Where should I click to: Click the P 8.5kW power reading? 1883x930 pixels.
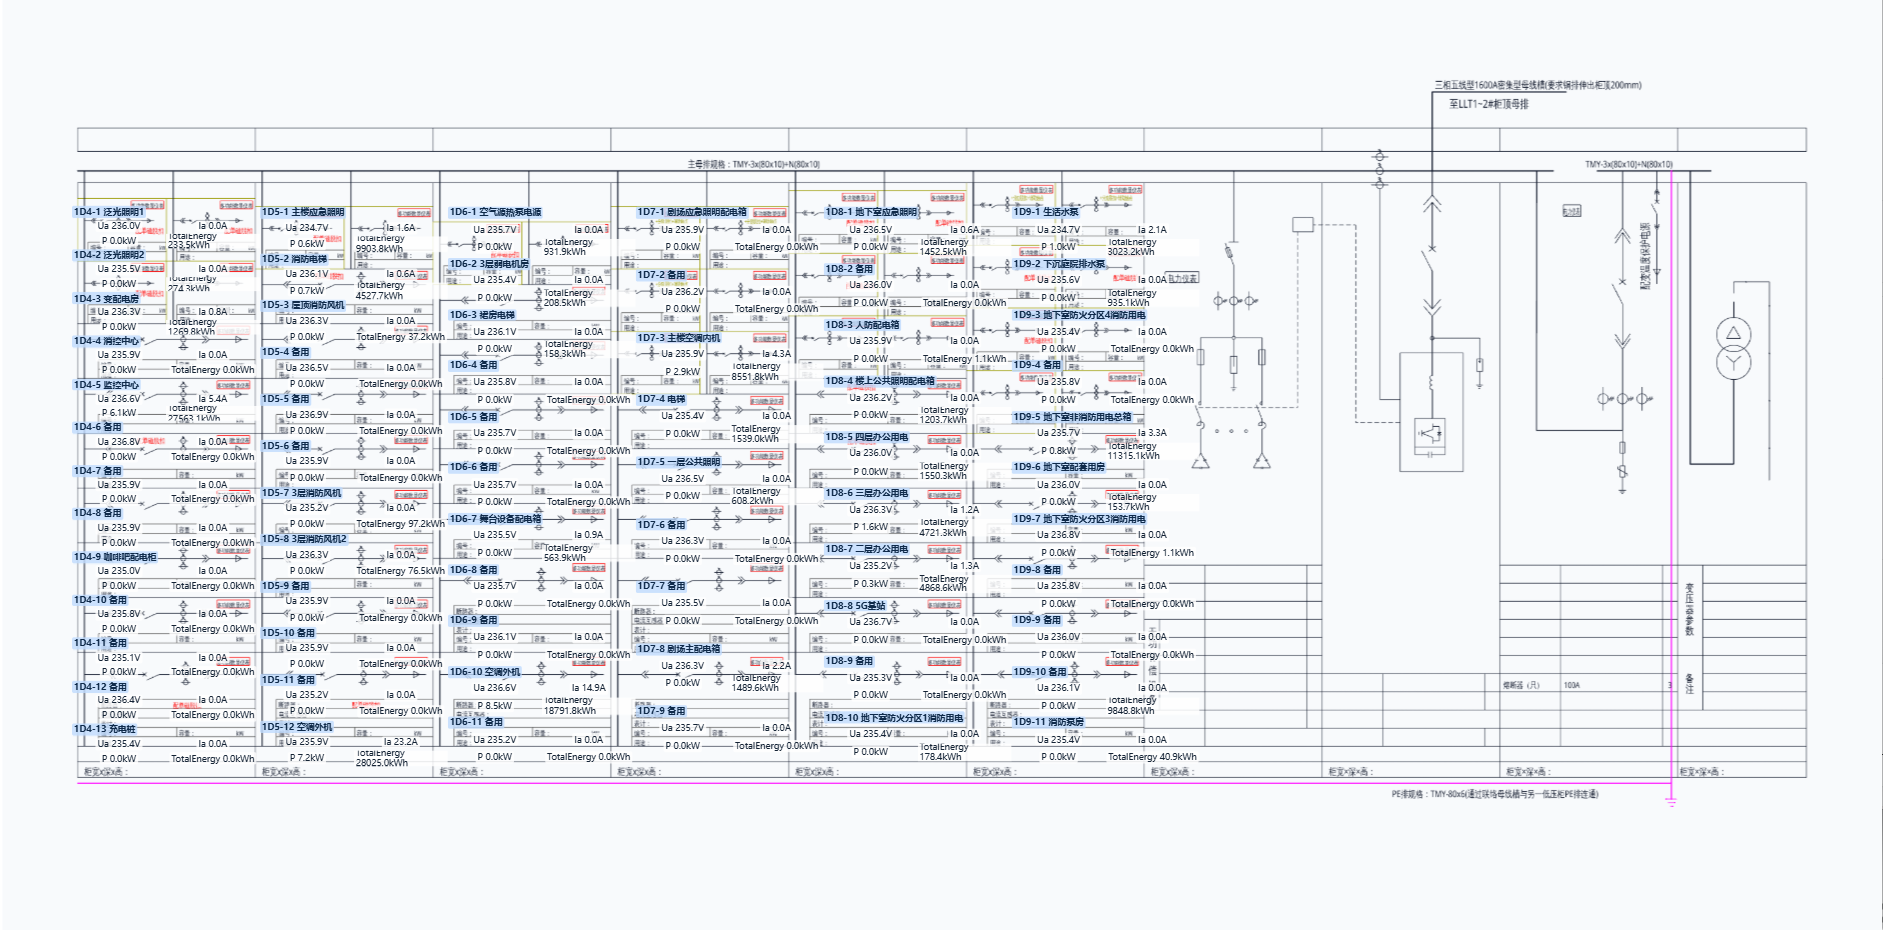click(495, 706)
